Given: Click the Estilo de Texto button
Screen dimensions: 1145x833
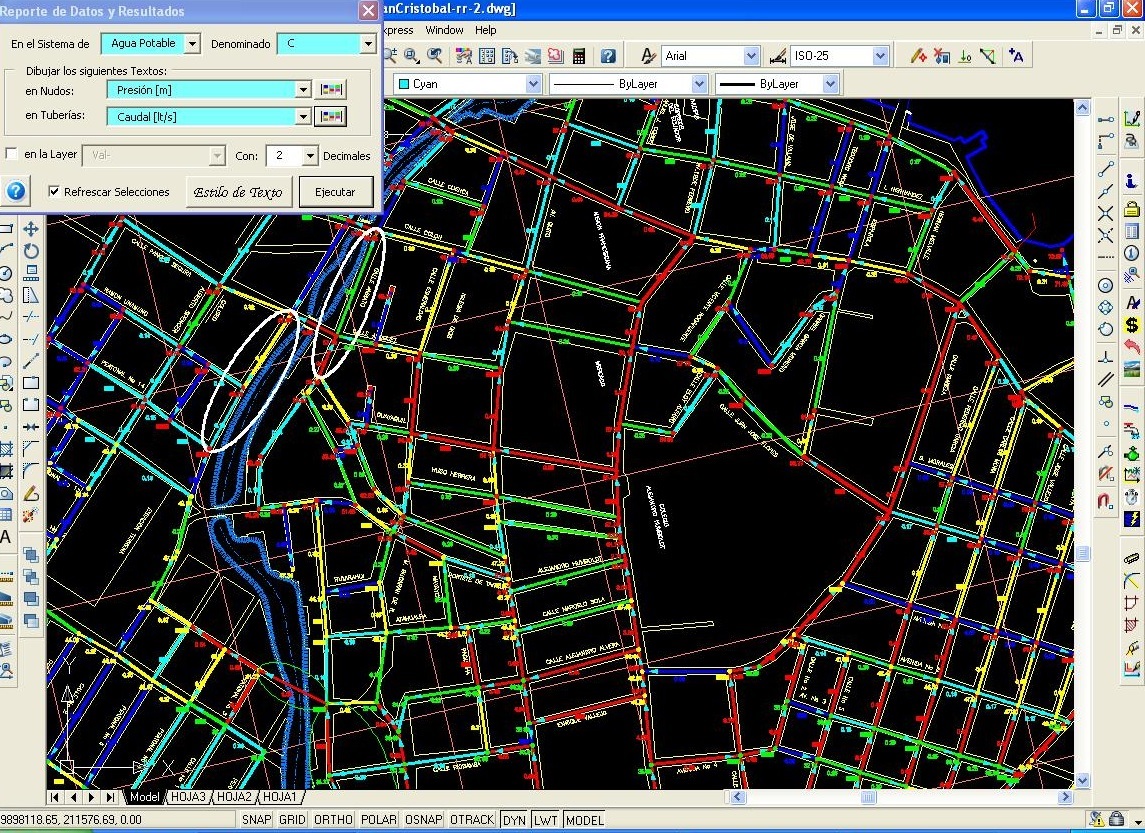Looking at the screenshot, I should click(238, 192).
